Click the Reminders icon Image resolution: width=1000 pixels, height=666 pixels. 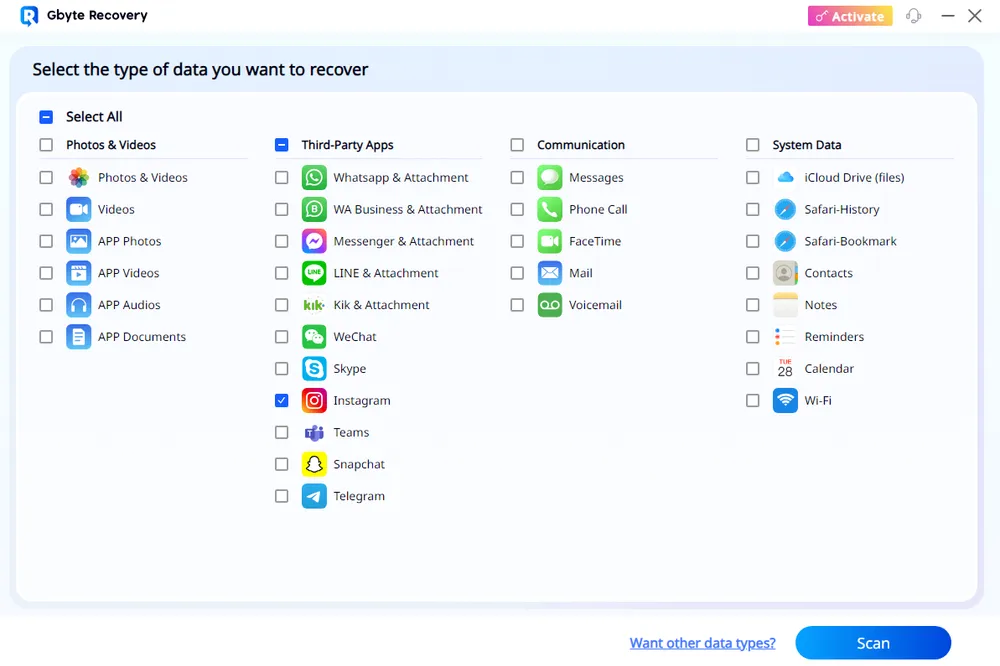click(785, 337)
